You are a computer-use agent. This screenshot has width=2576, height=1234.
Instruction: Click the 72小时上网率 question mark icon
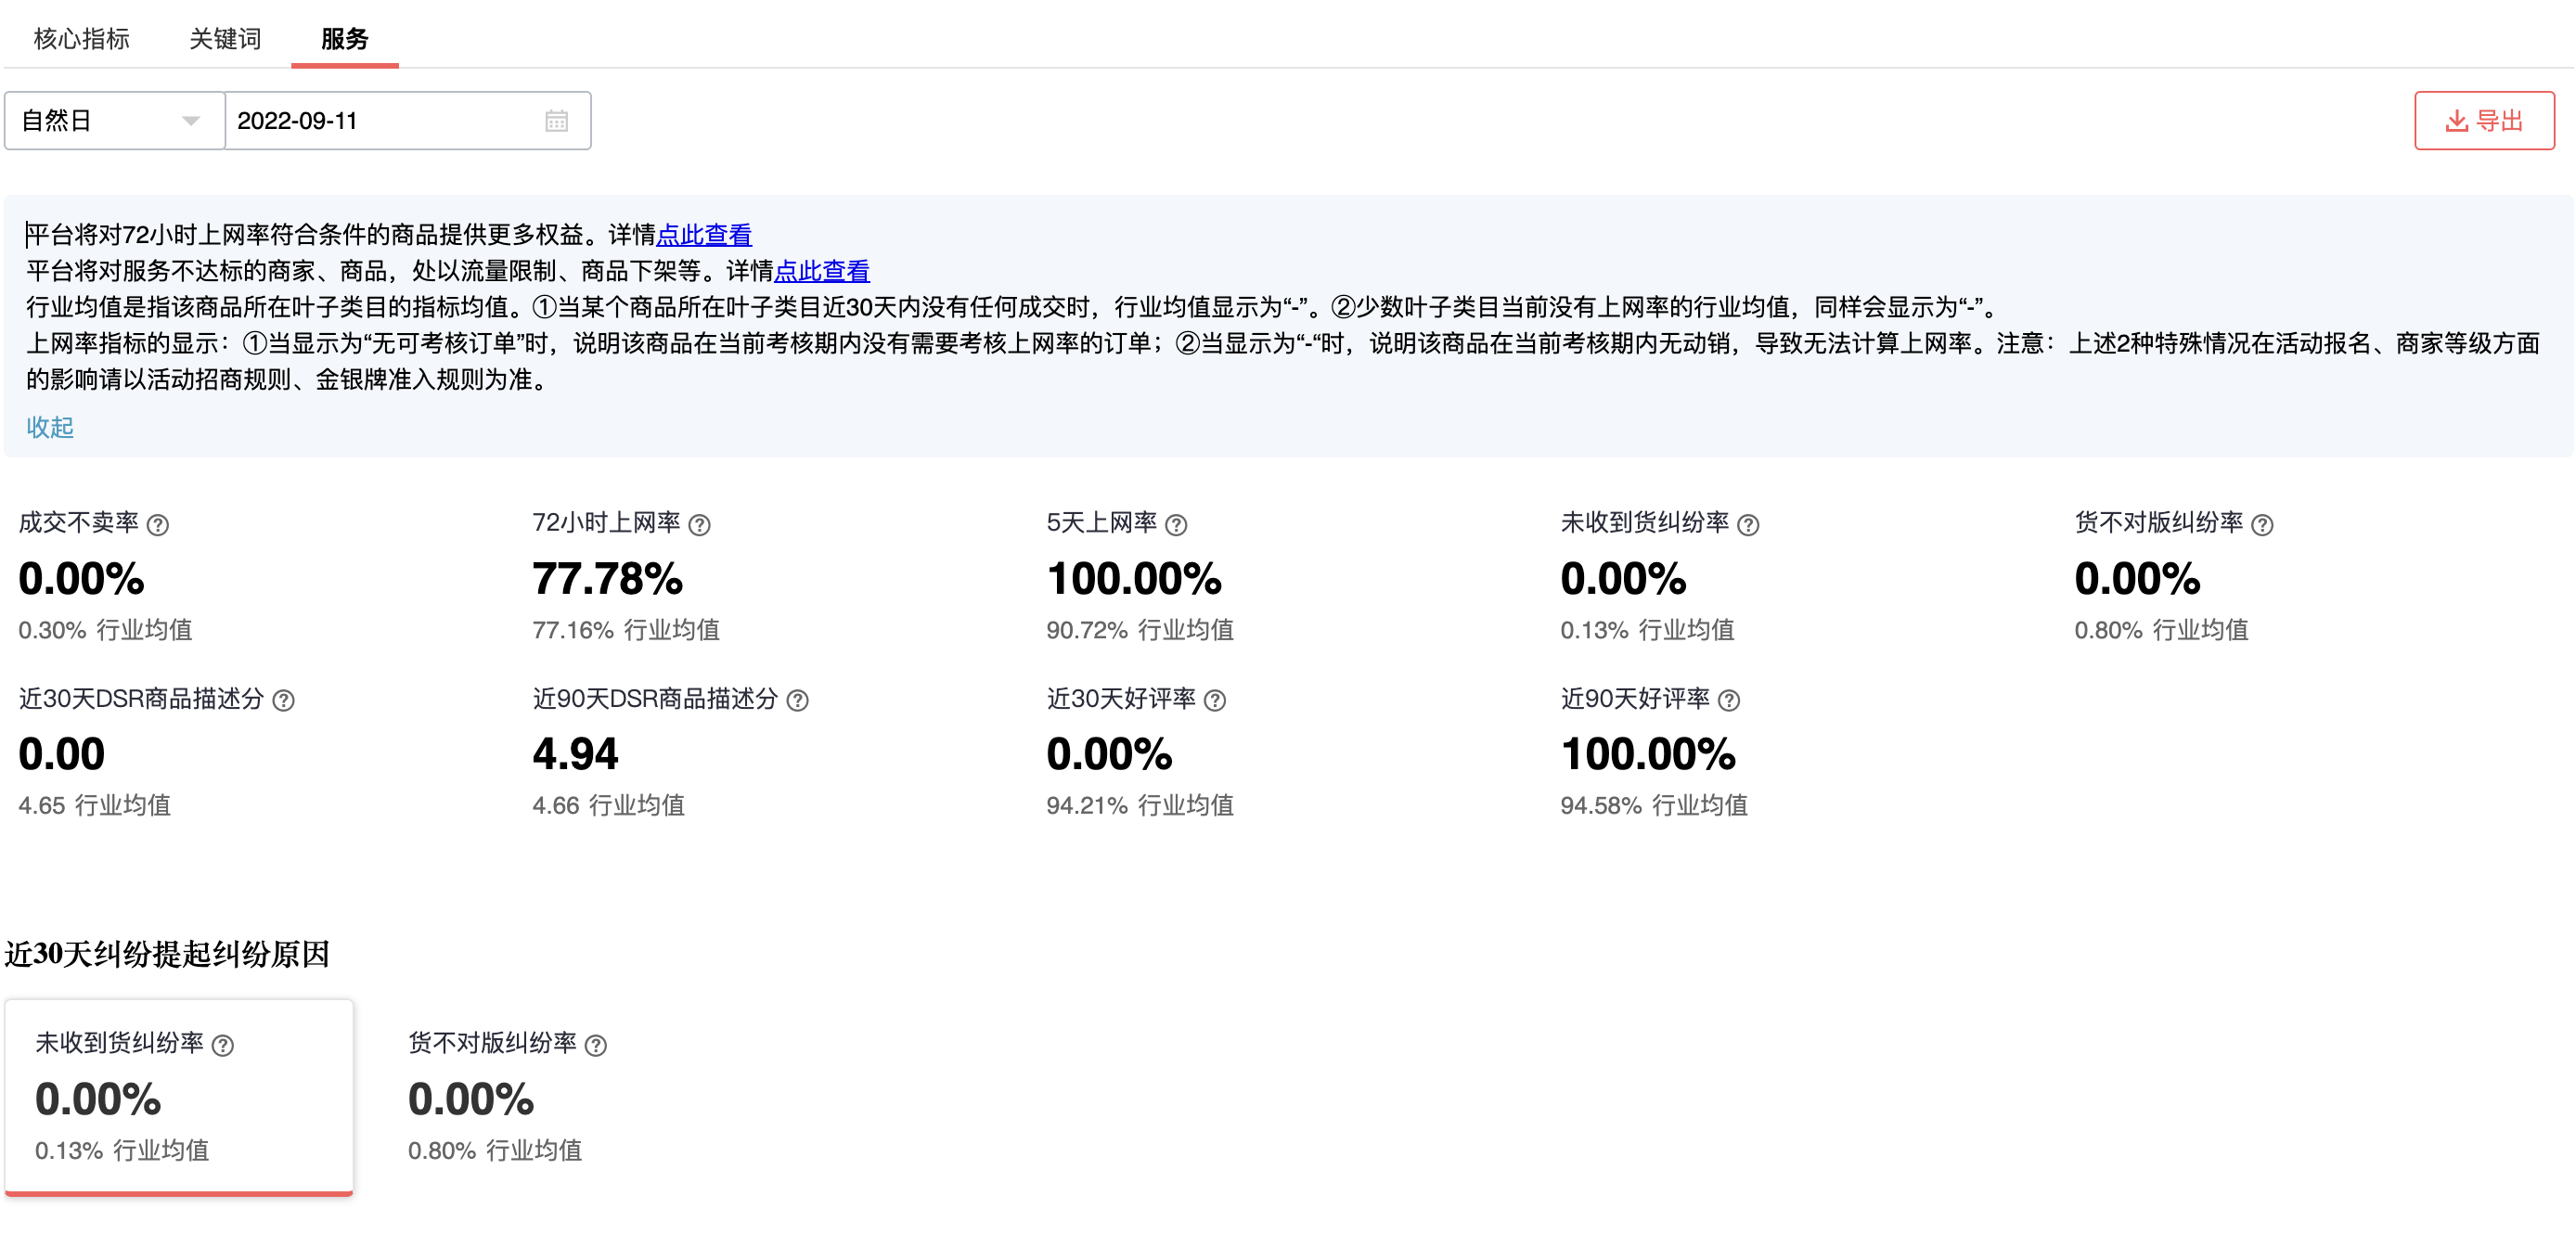tap(700, 523)
